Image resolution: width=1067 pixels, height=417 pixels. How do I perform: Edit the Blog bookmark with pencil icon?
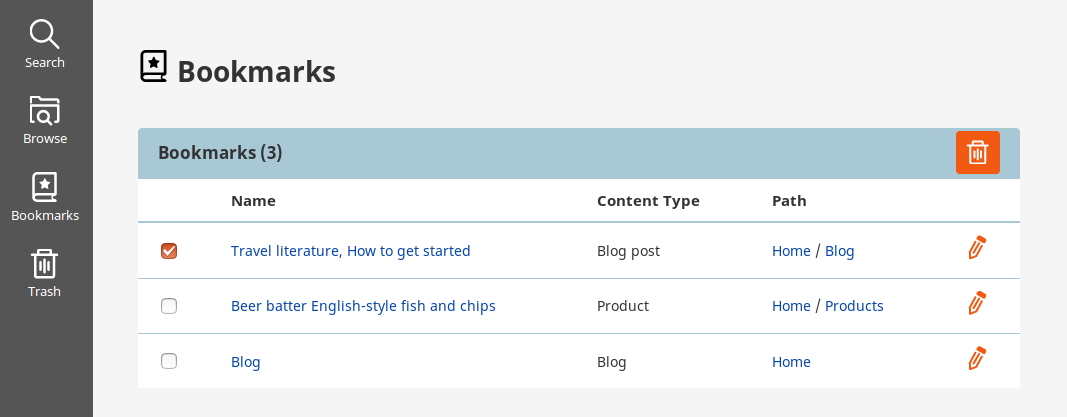[x=977, y=358]
